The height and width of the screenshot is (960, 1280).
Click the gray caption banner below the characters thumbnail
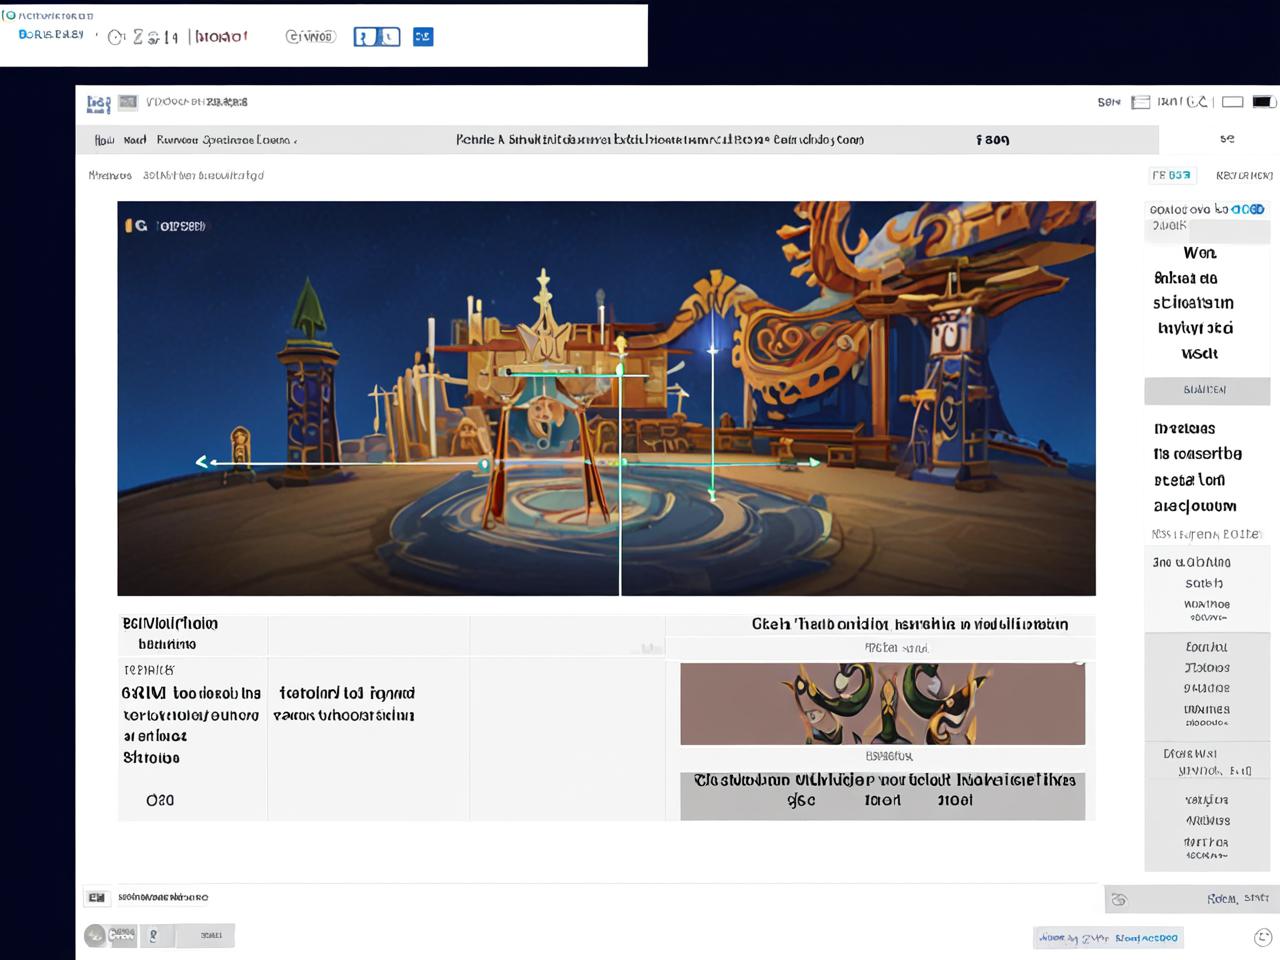[x=882, y=796]
